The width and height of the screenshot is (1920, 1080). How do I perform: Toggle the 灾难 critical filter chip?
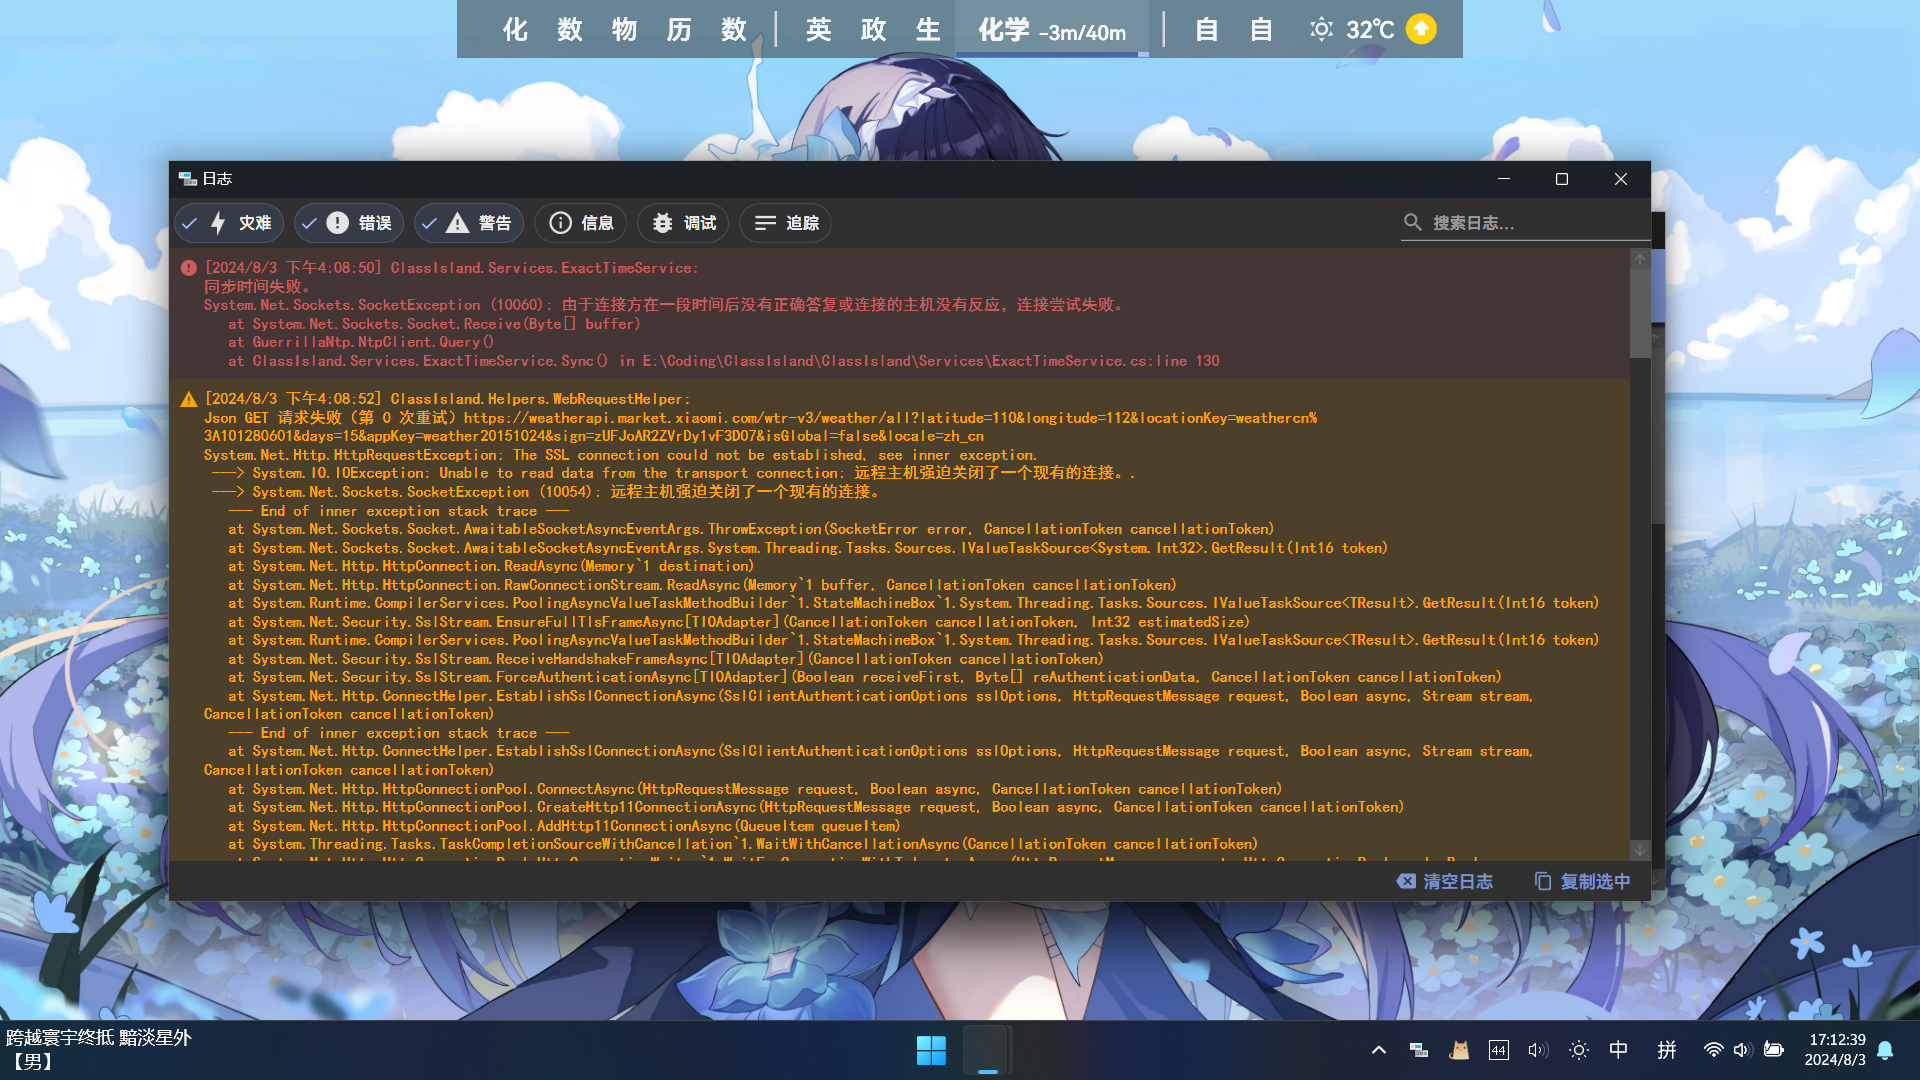pyautogui.click(x=229, y=223)
